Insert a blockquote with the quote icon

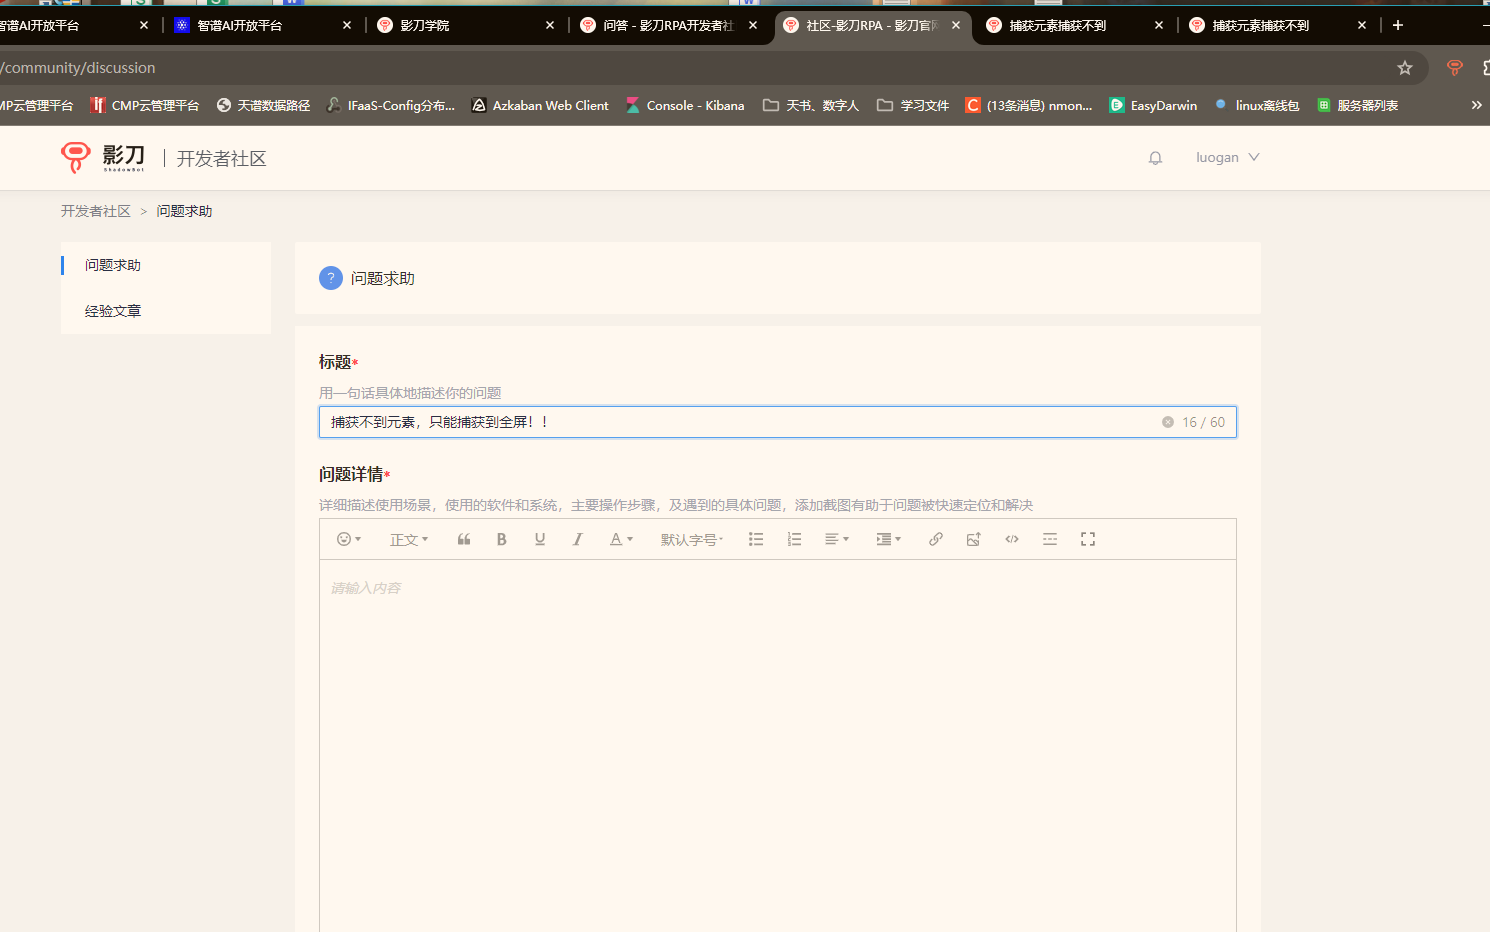(464, 539)
